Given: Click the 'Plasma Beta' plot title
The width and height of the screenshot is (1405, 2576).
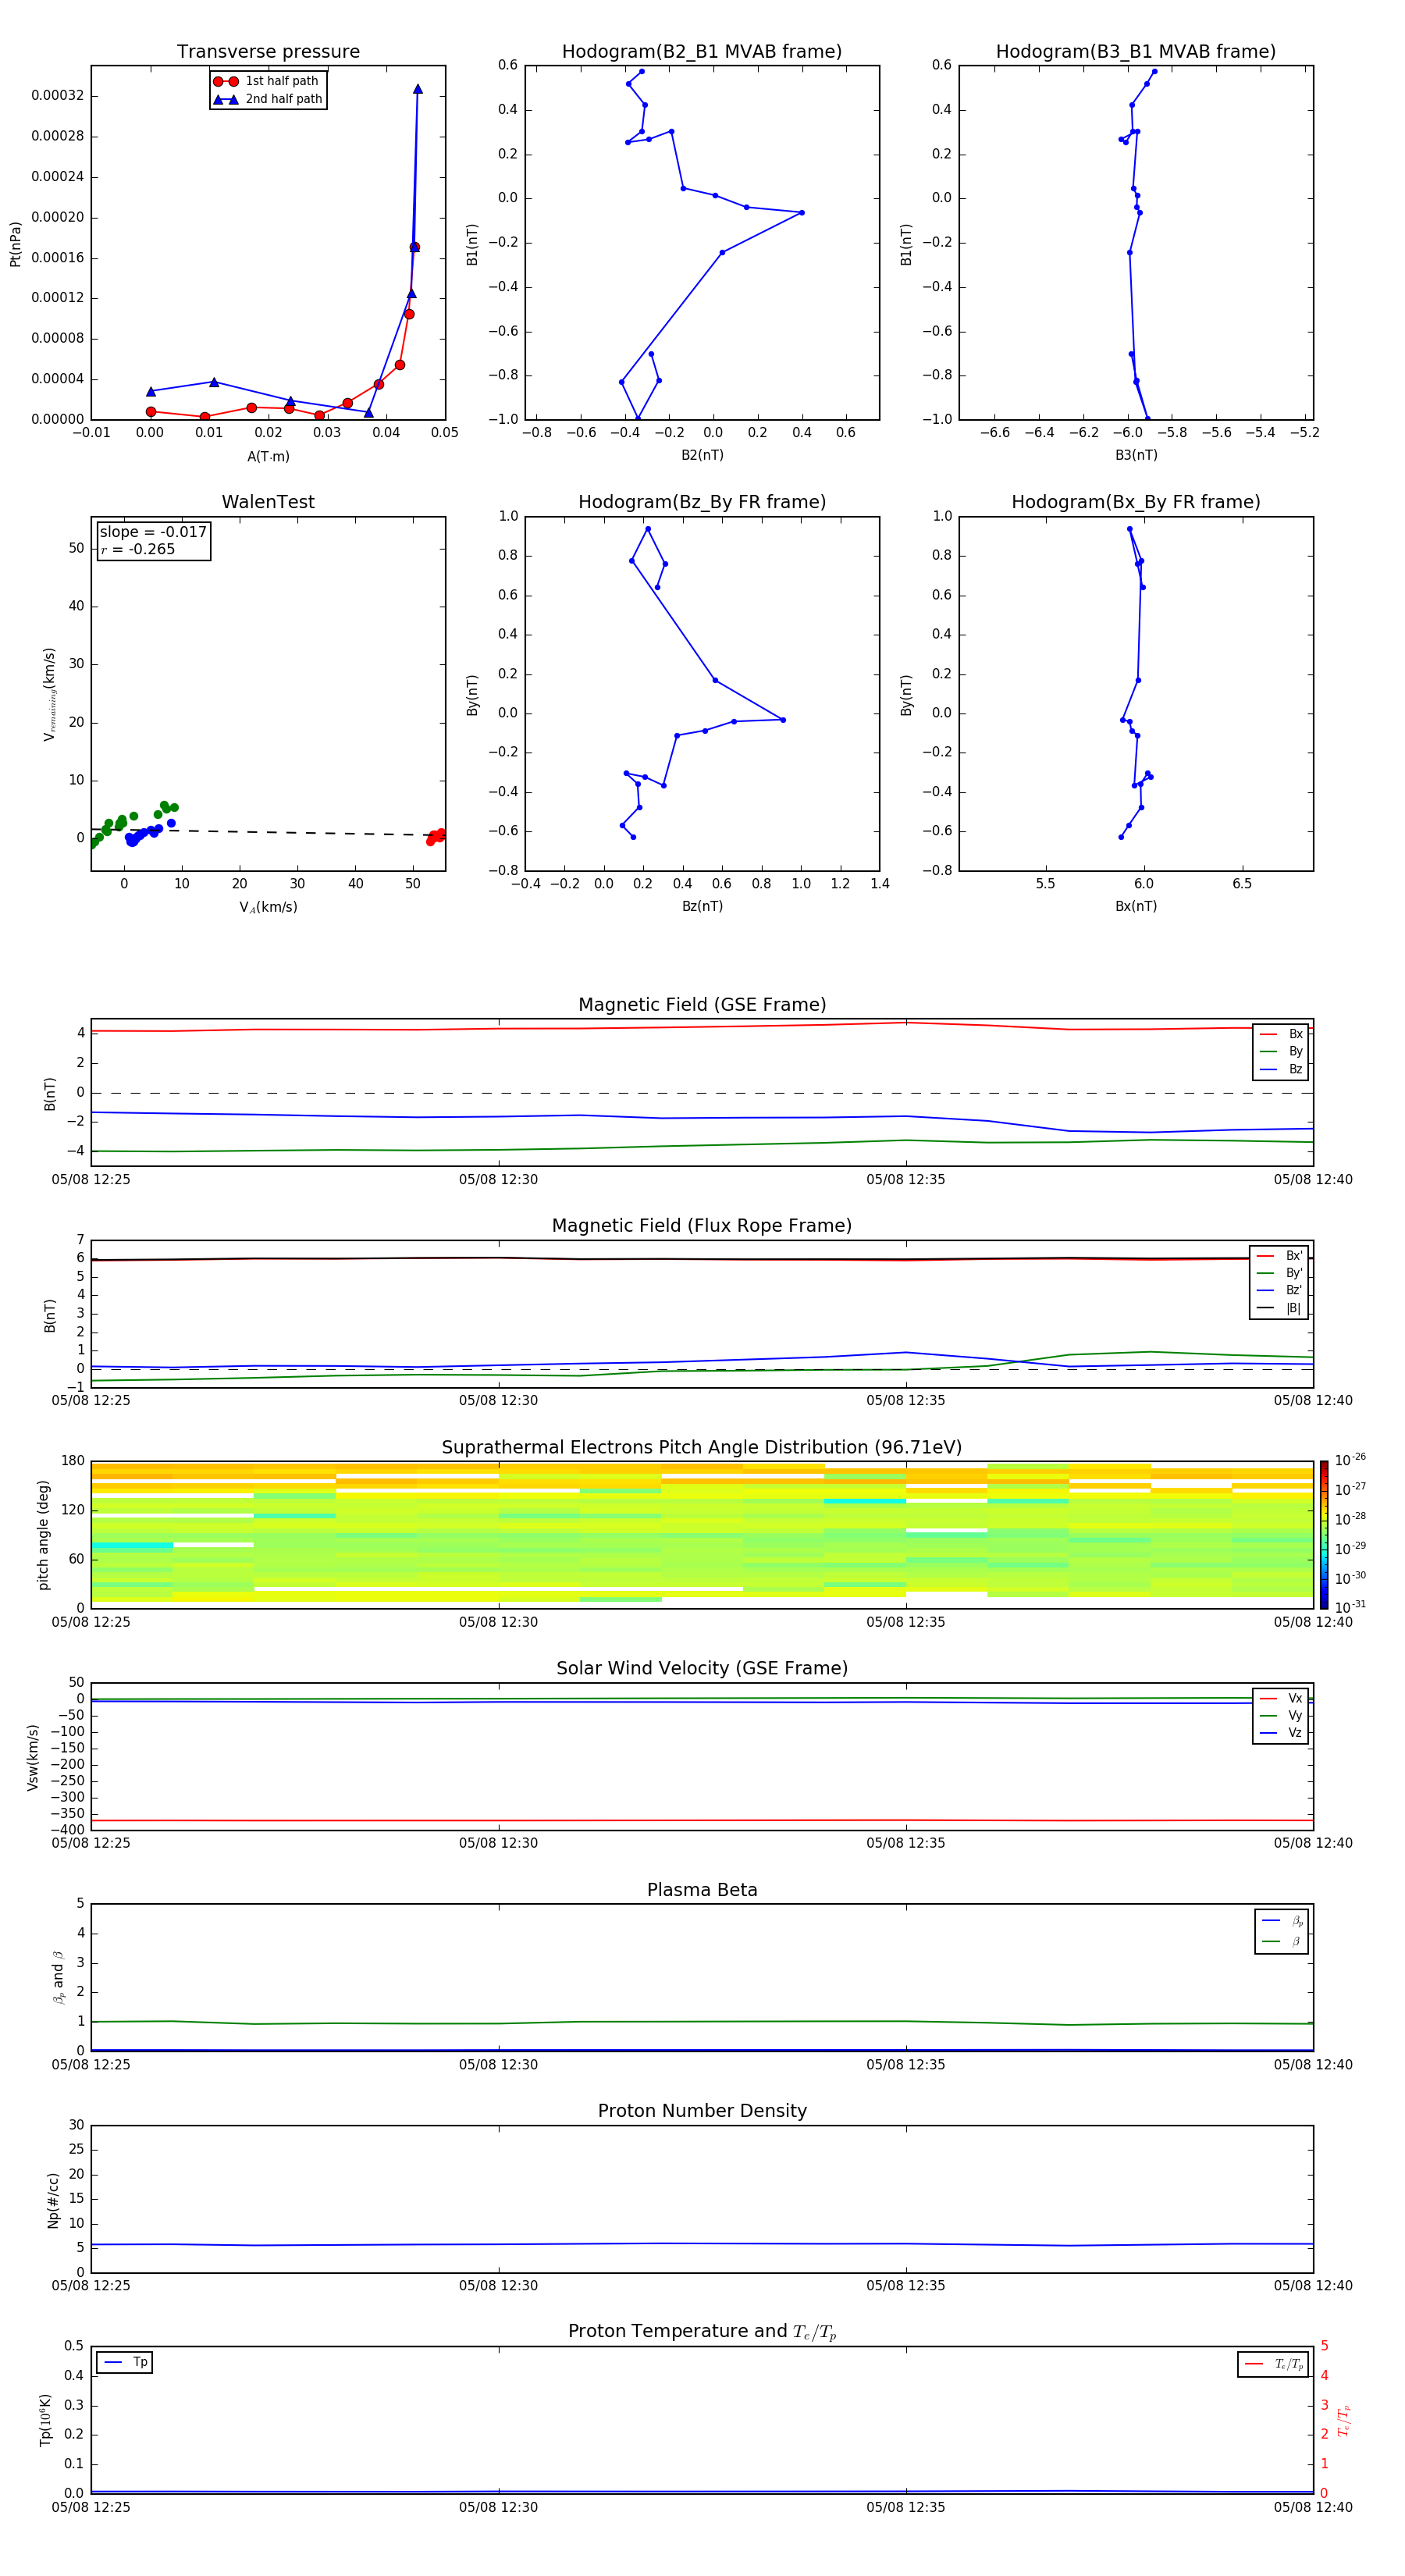Looking at the screenshot, I should 702,1891.
